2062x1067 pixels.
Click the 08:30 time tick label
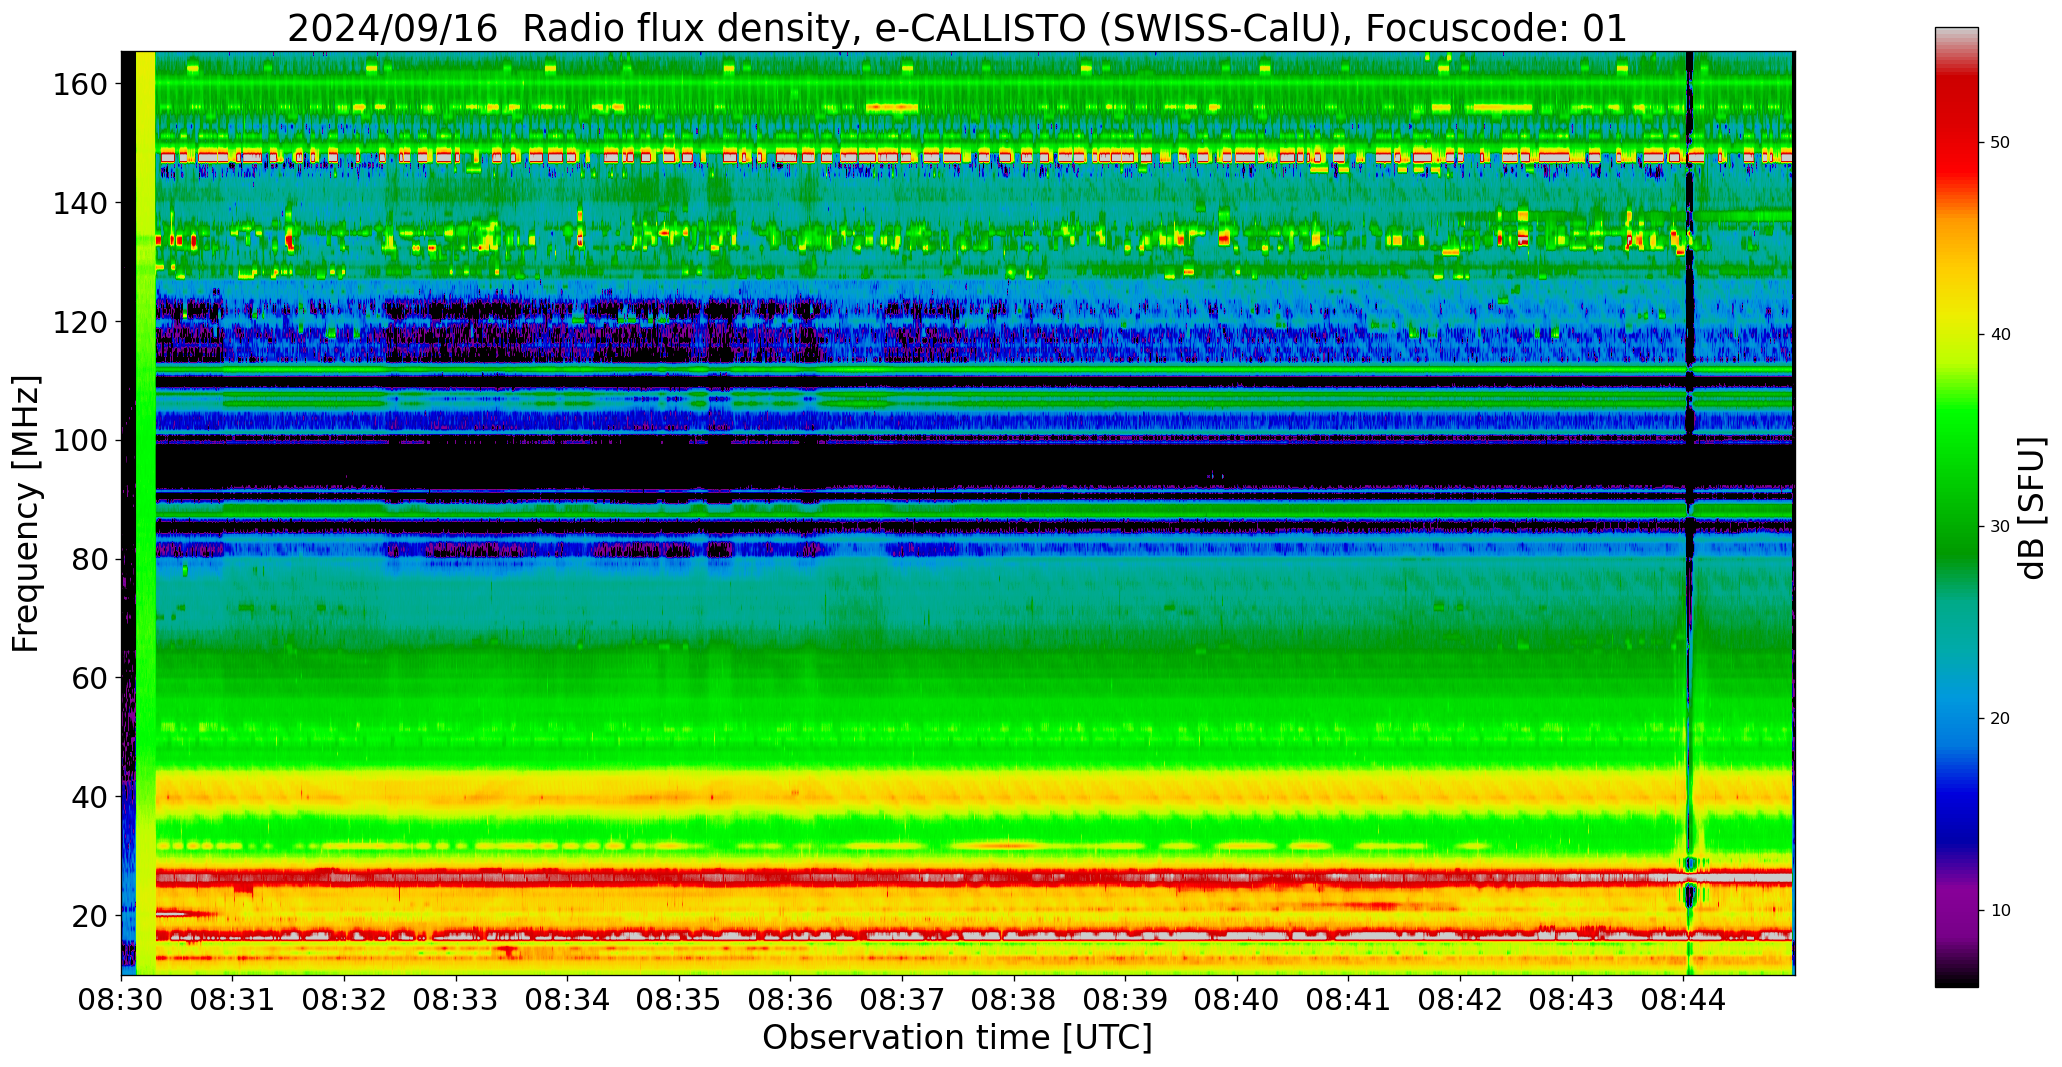122,999
